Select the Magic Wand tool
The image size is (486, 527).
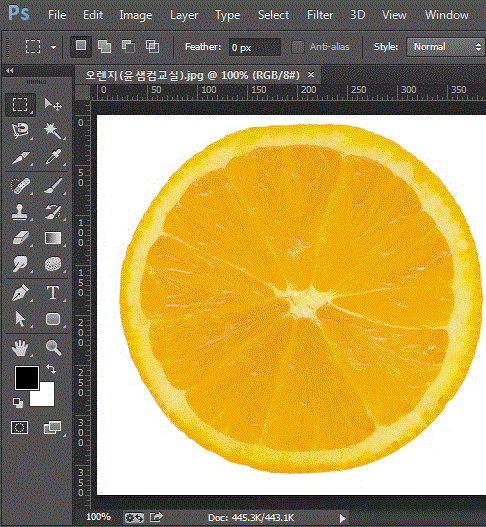pos(53,131)
